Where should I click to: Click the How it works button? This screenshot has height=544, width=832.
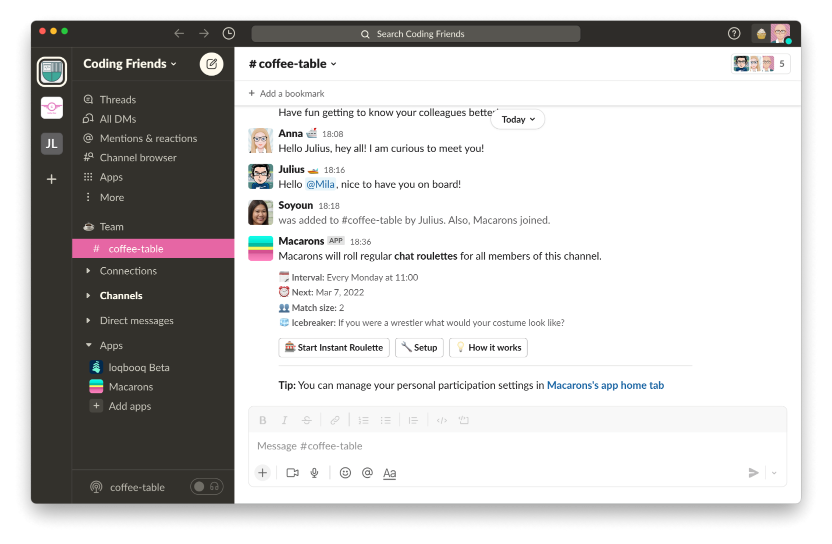[488, 348]
